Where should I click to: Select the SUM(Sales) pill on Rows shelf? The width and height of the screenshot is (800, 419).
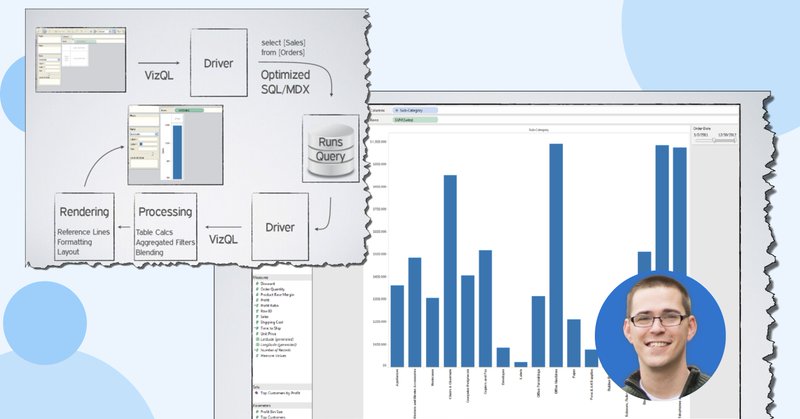(x=415, y=120)
